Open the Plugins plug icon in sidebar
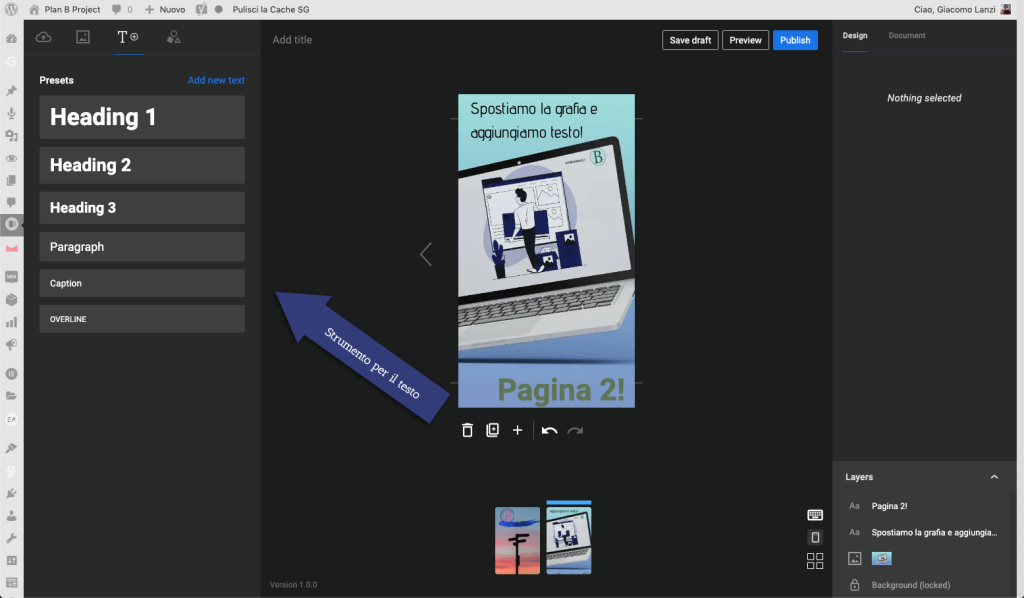 11,494
